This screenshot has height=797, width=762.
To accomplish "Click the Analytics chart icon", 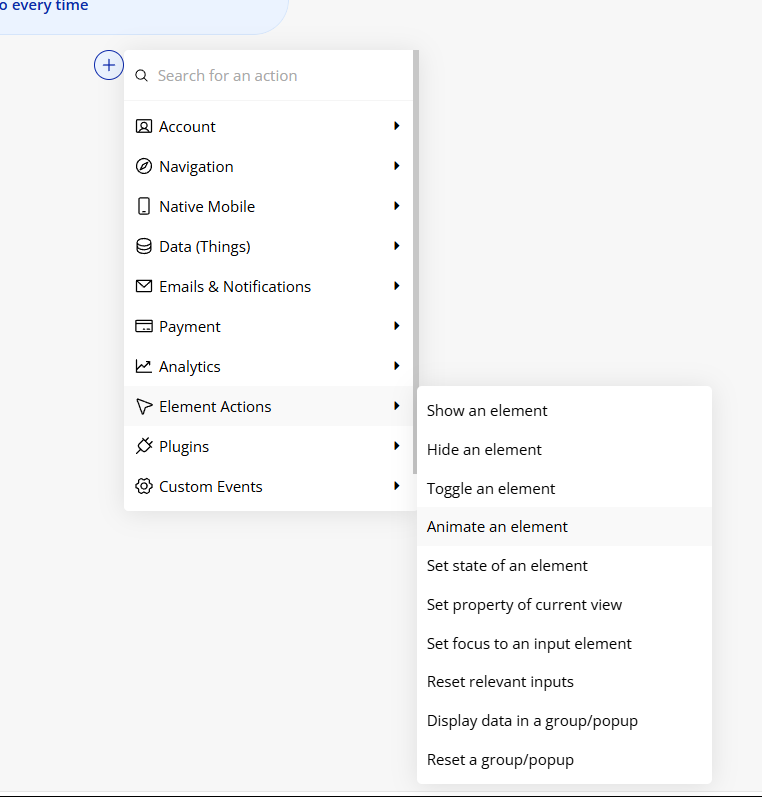I will [144, 366].
